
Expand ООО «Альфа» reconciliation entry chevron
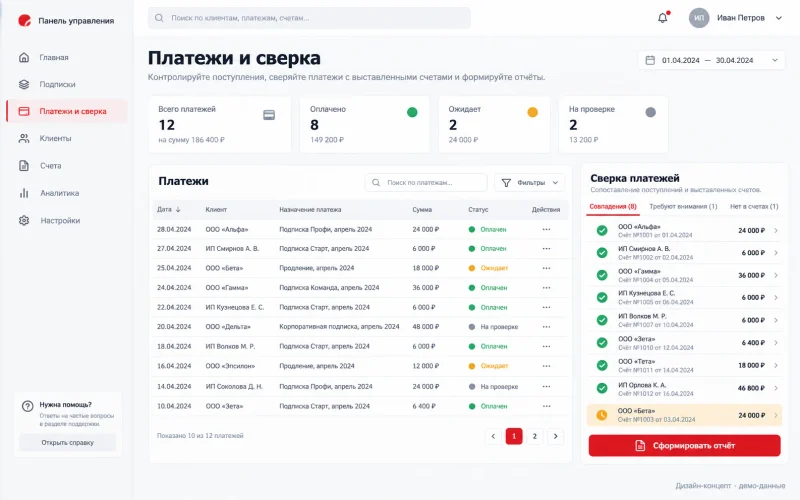pos(776,231)
